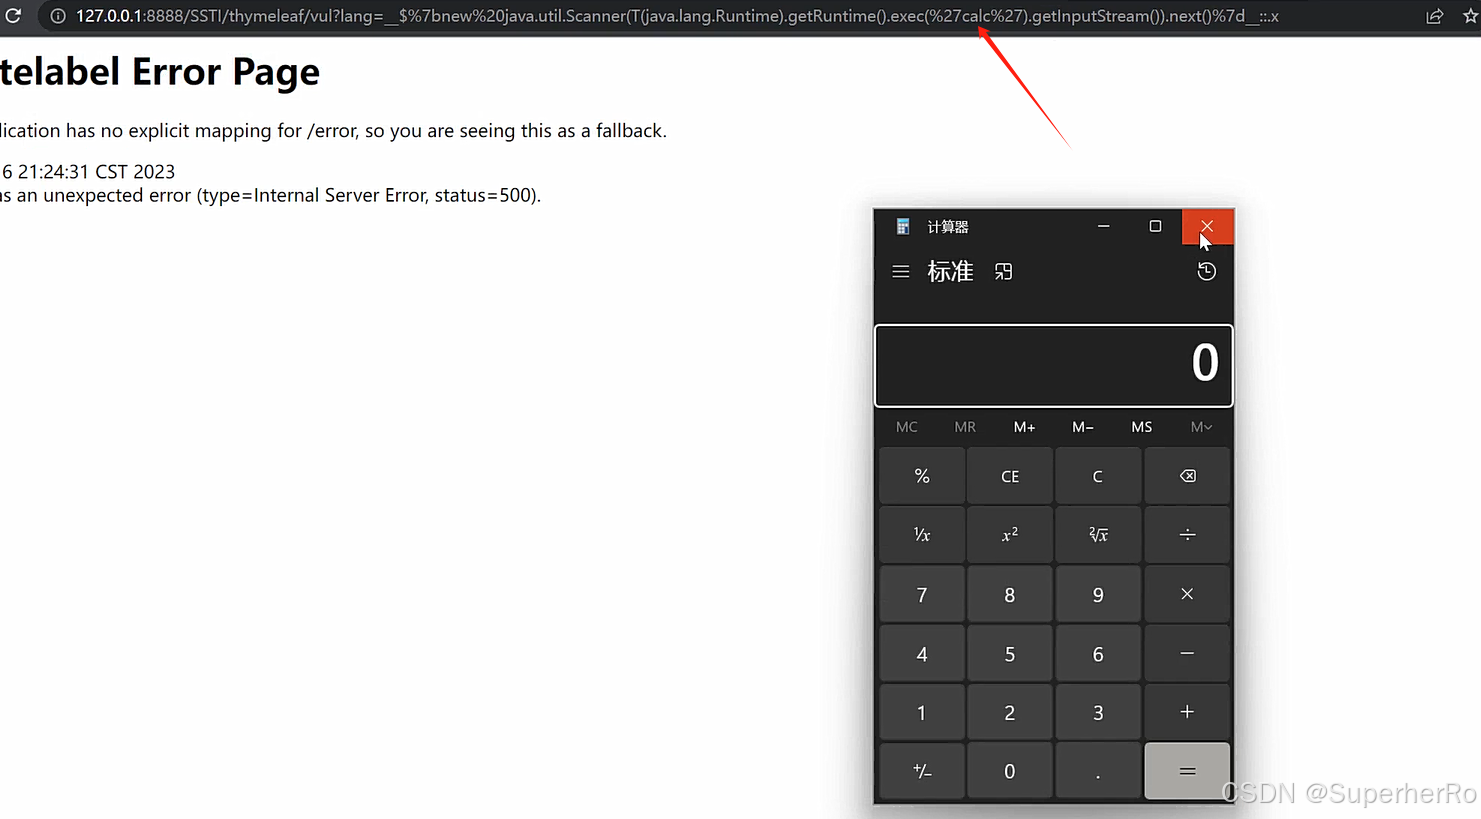Click the plus/minus sign key
Screen dimensions: 1481x819
point(922,771)
